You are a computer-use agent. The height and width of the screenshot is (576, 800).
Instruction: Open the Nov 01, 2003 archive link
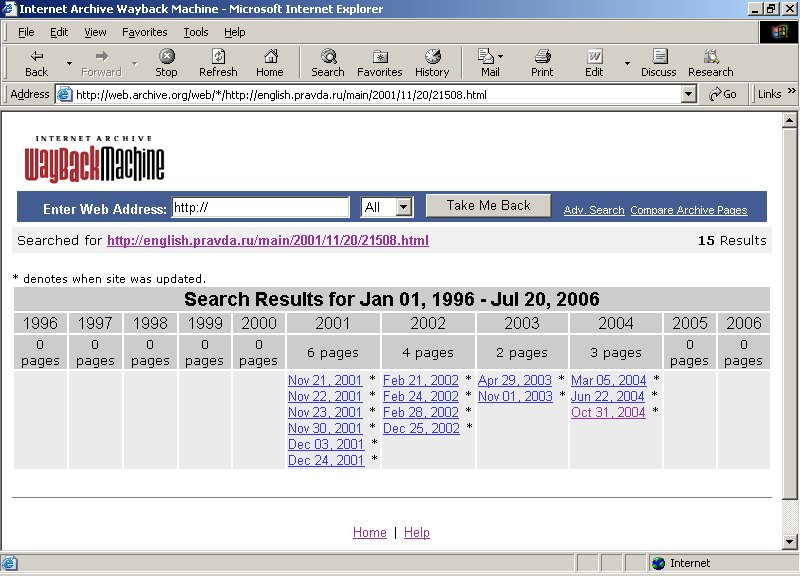515,396
